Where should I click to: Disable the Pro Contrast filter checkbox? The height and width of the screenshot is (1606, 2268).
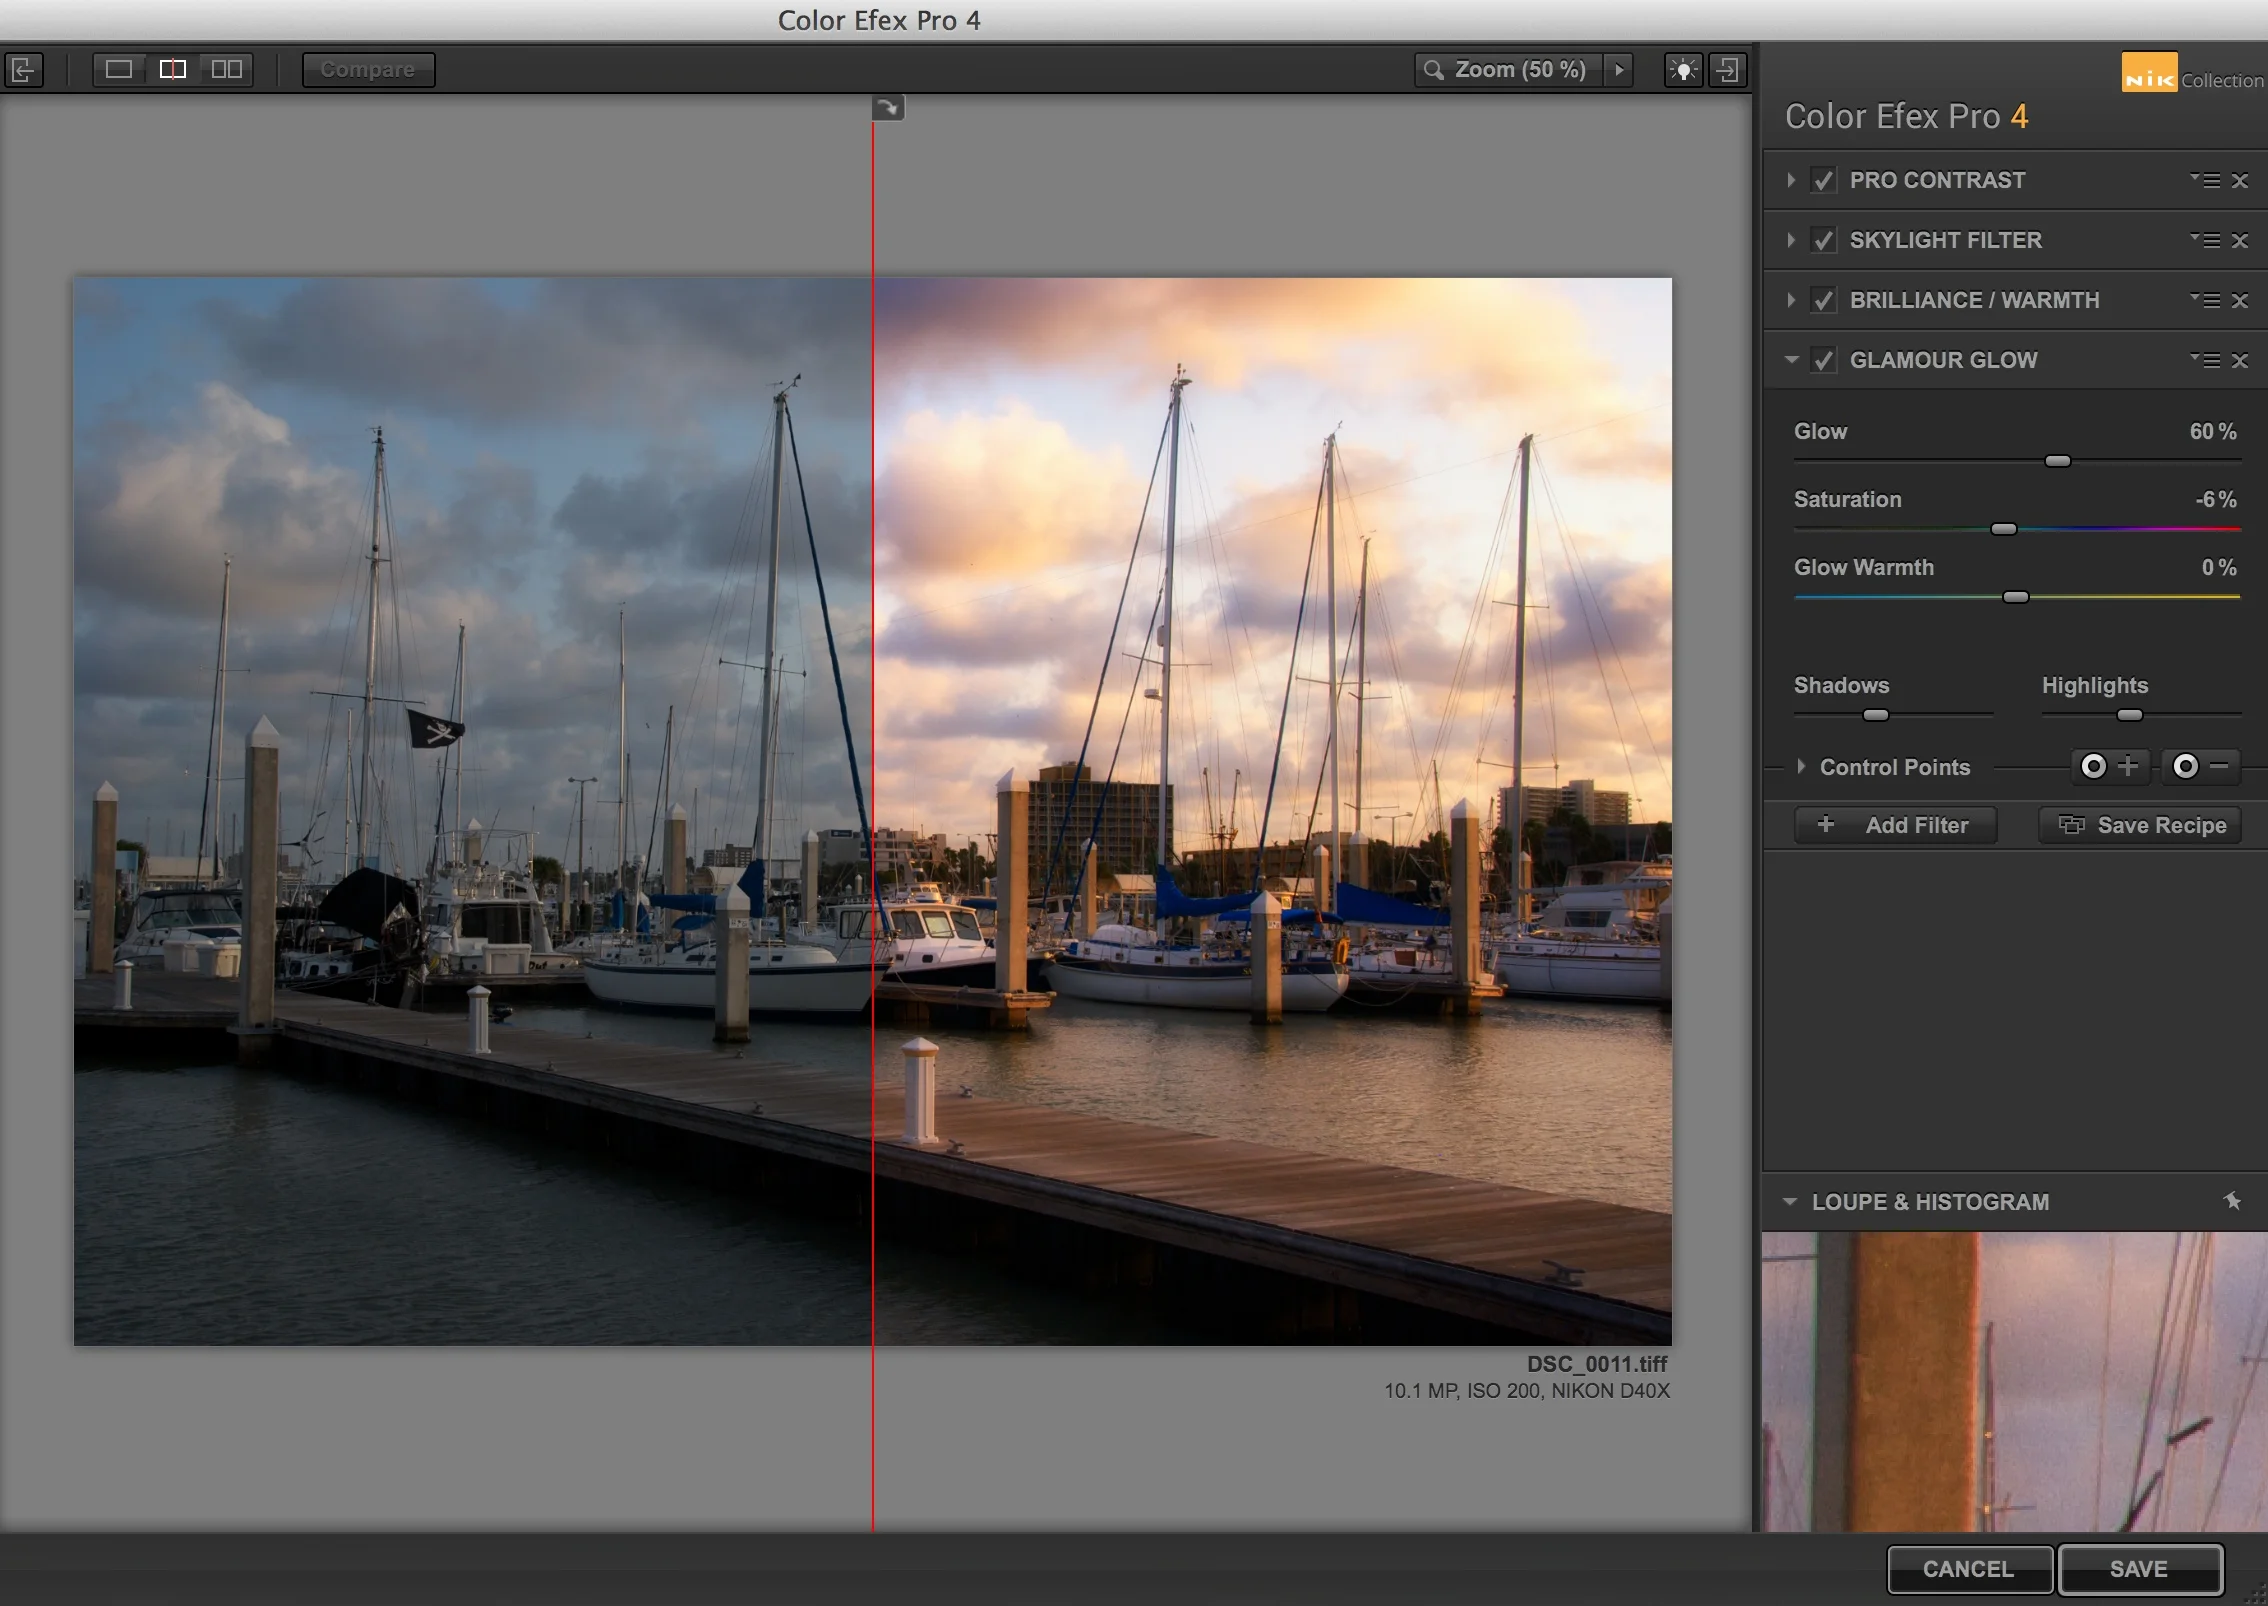click(1824, 180)
